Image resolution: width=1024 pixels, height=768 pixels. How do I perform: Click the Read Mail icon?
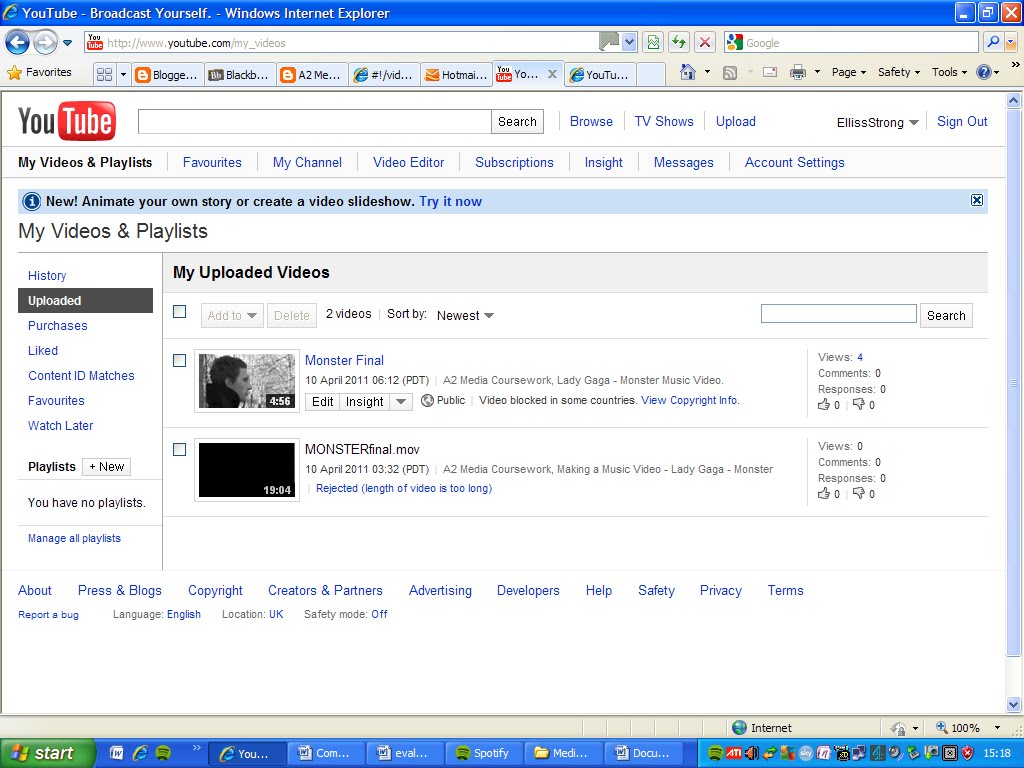click(x=770, y=72)
